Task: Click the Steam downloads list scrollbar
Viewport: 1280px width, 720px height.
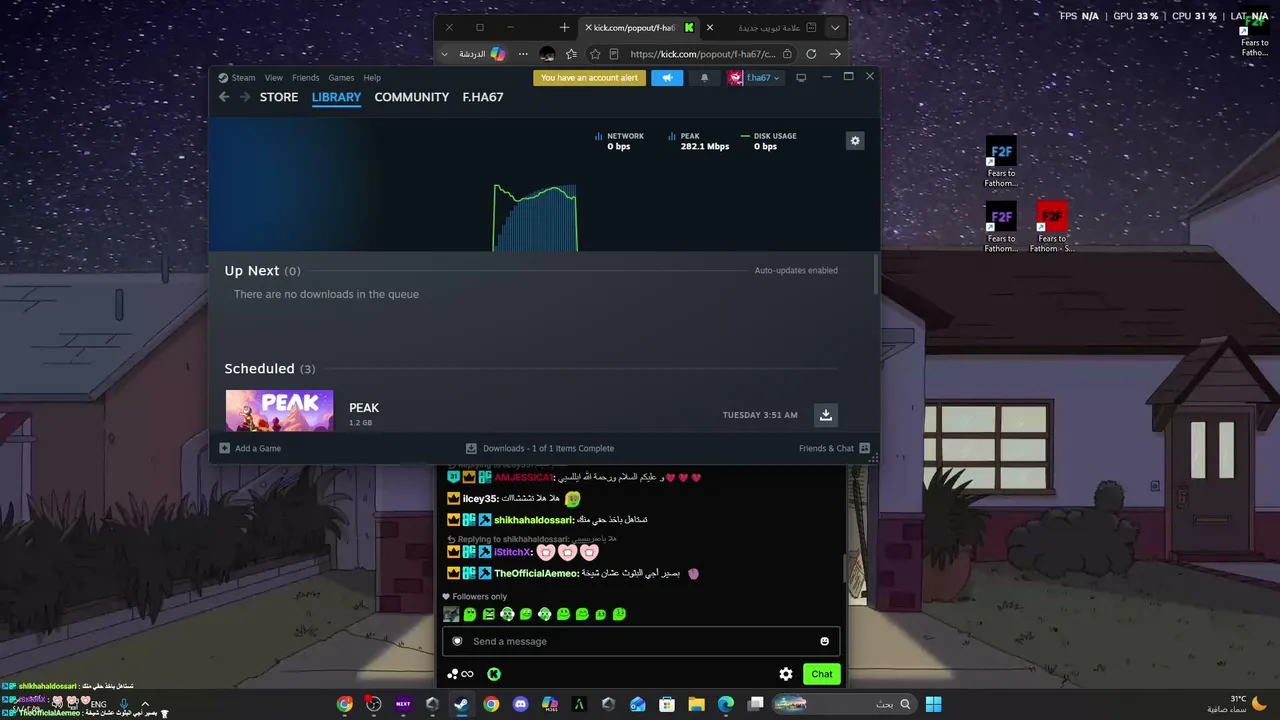Action: (876, 274)
